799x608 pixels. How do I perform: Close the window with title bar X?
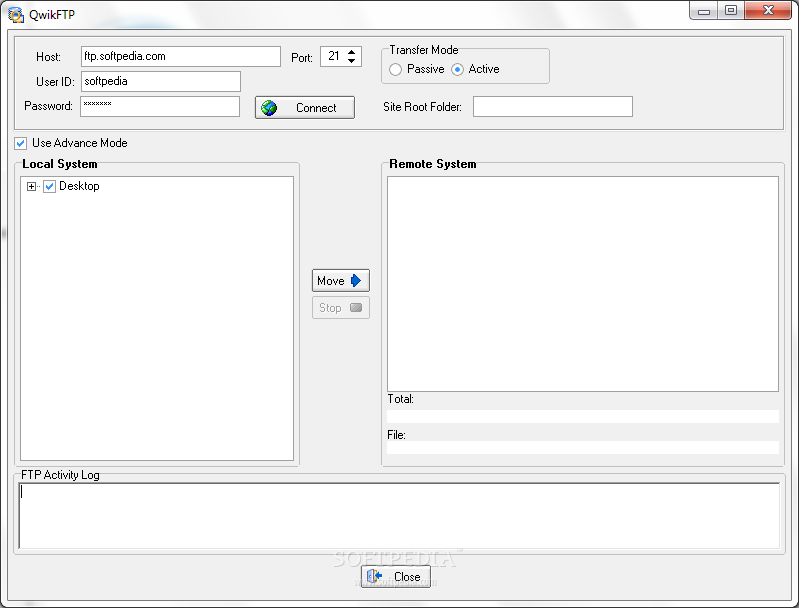coord(768,10)
